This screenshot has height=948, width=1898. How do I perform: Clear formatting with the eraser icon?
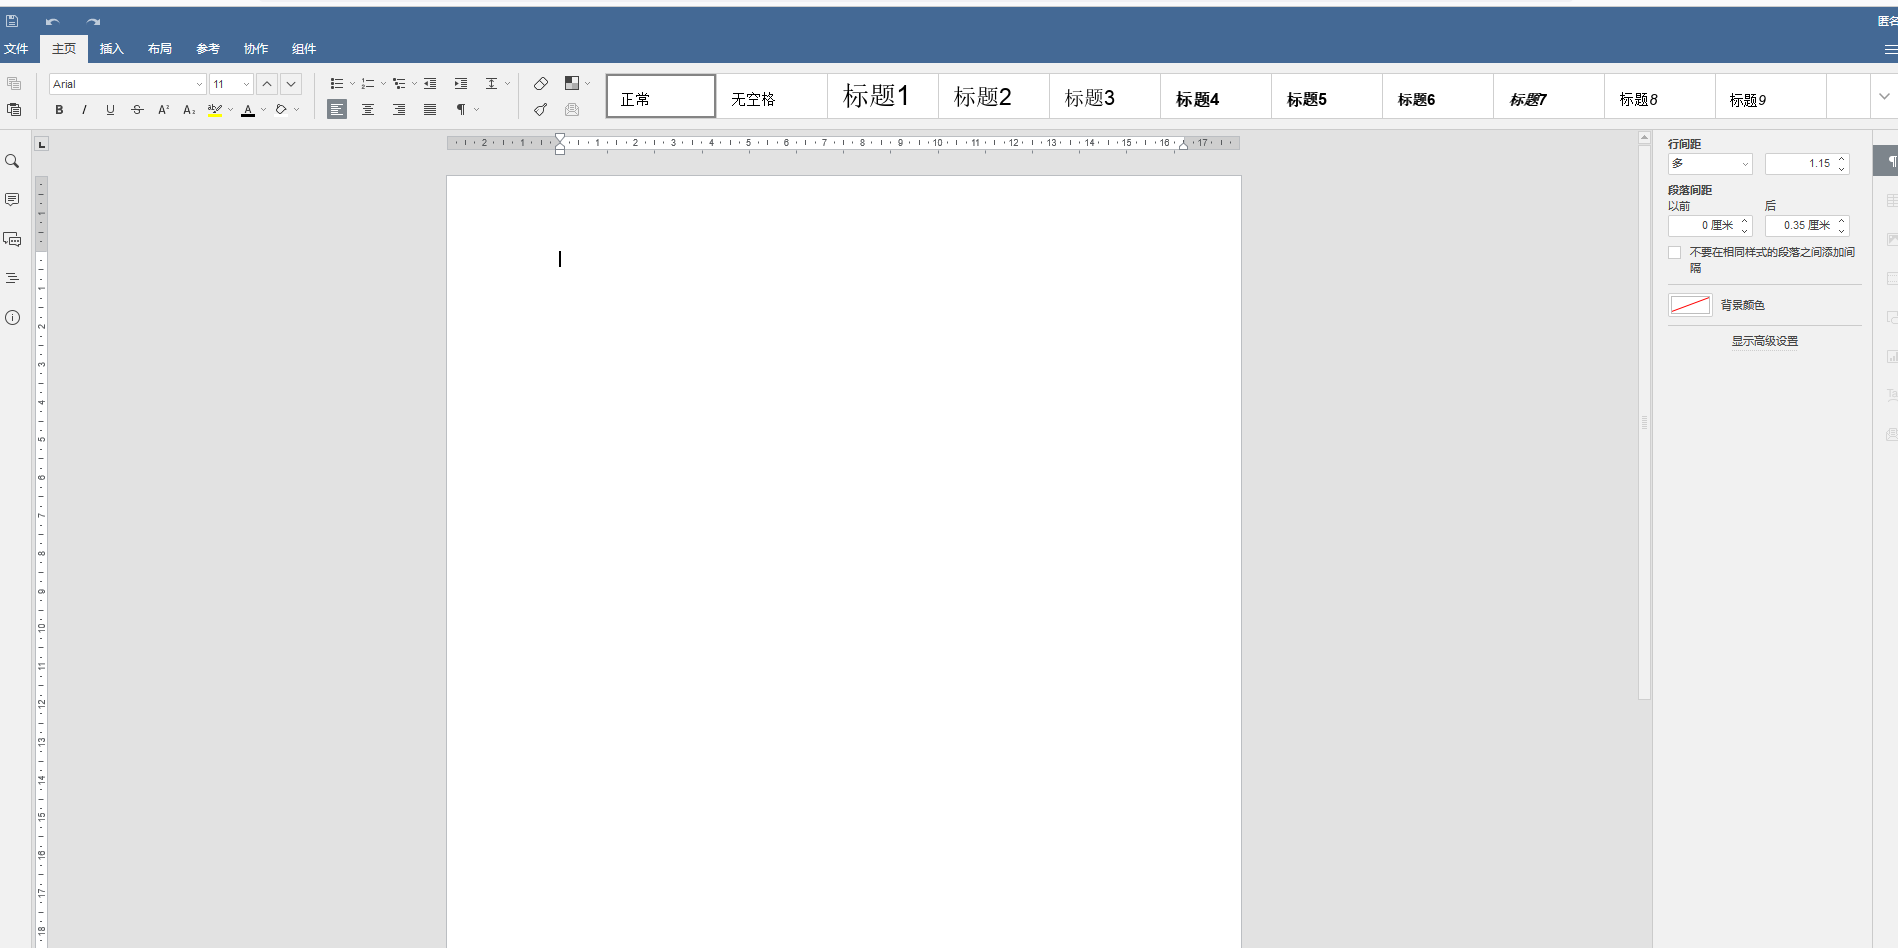point(541,84)
